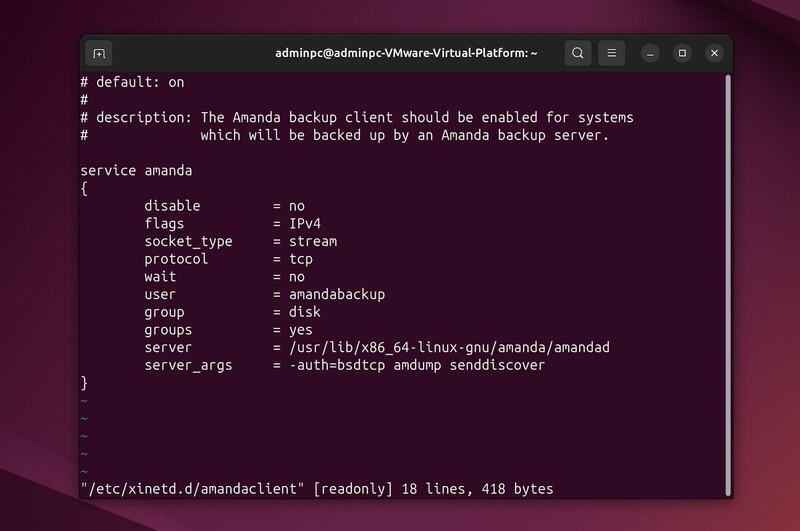Click the 'yes' value for groups
Screen dimensions: 800x531
coord(301,330)
